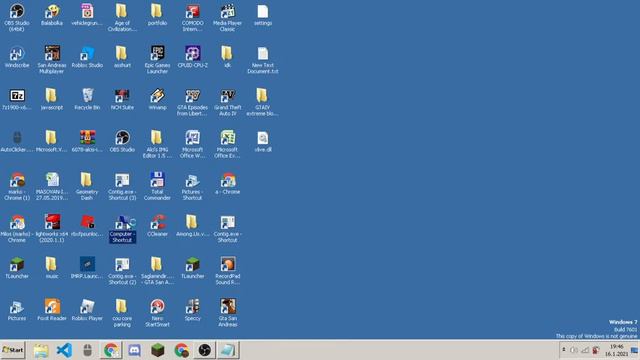640x360 pixels.
Task: Open the Minecraft block taskbar icon
Action: (158, 350)
